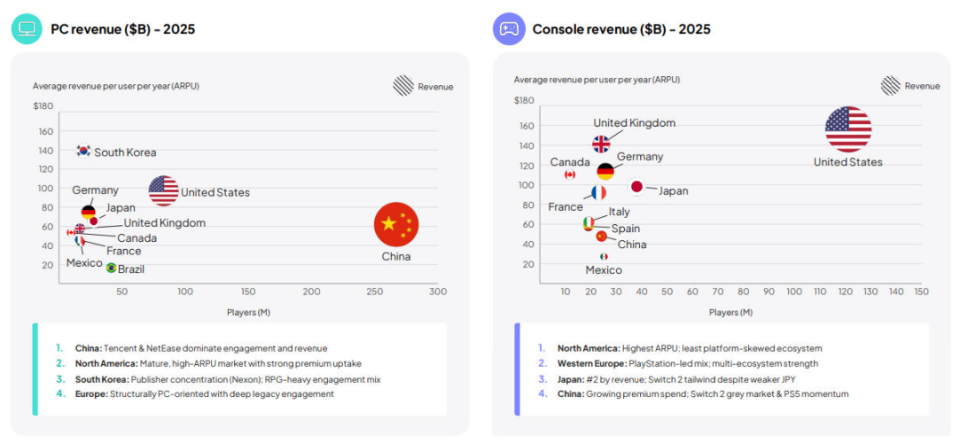Image resolution: width=960 pixels, height=443 pixels.
Task: Select the France flag in Console chart
Action: [598, 193]
